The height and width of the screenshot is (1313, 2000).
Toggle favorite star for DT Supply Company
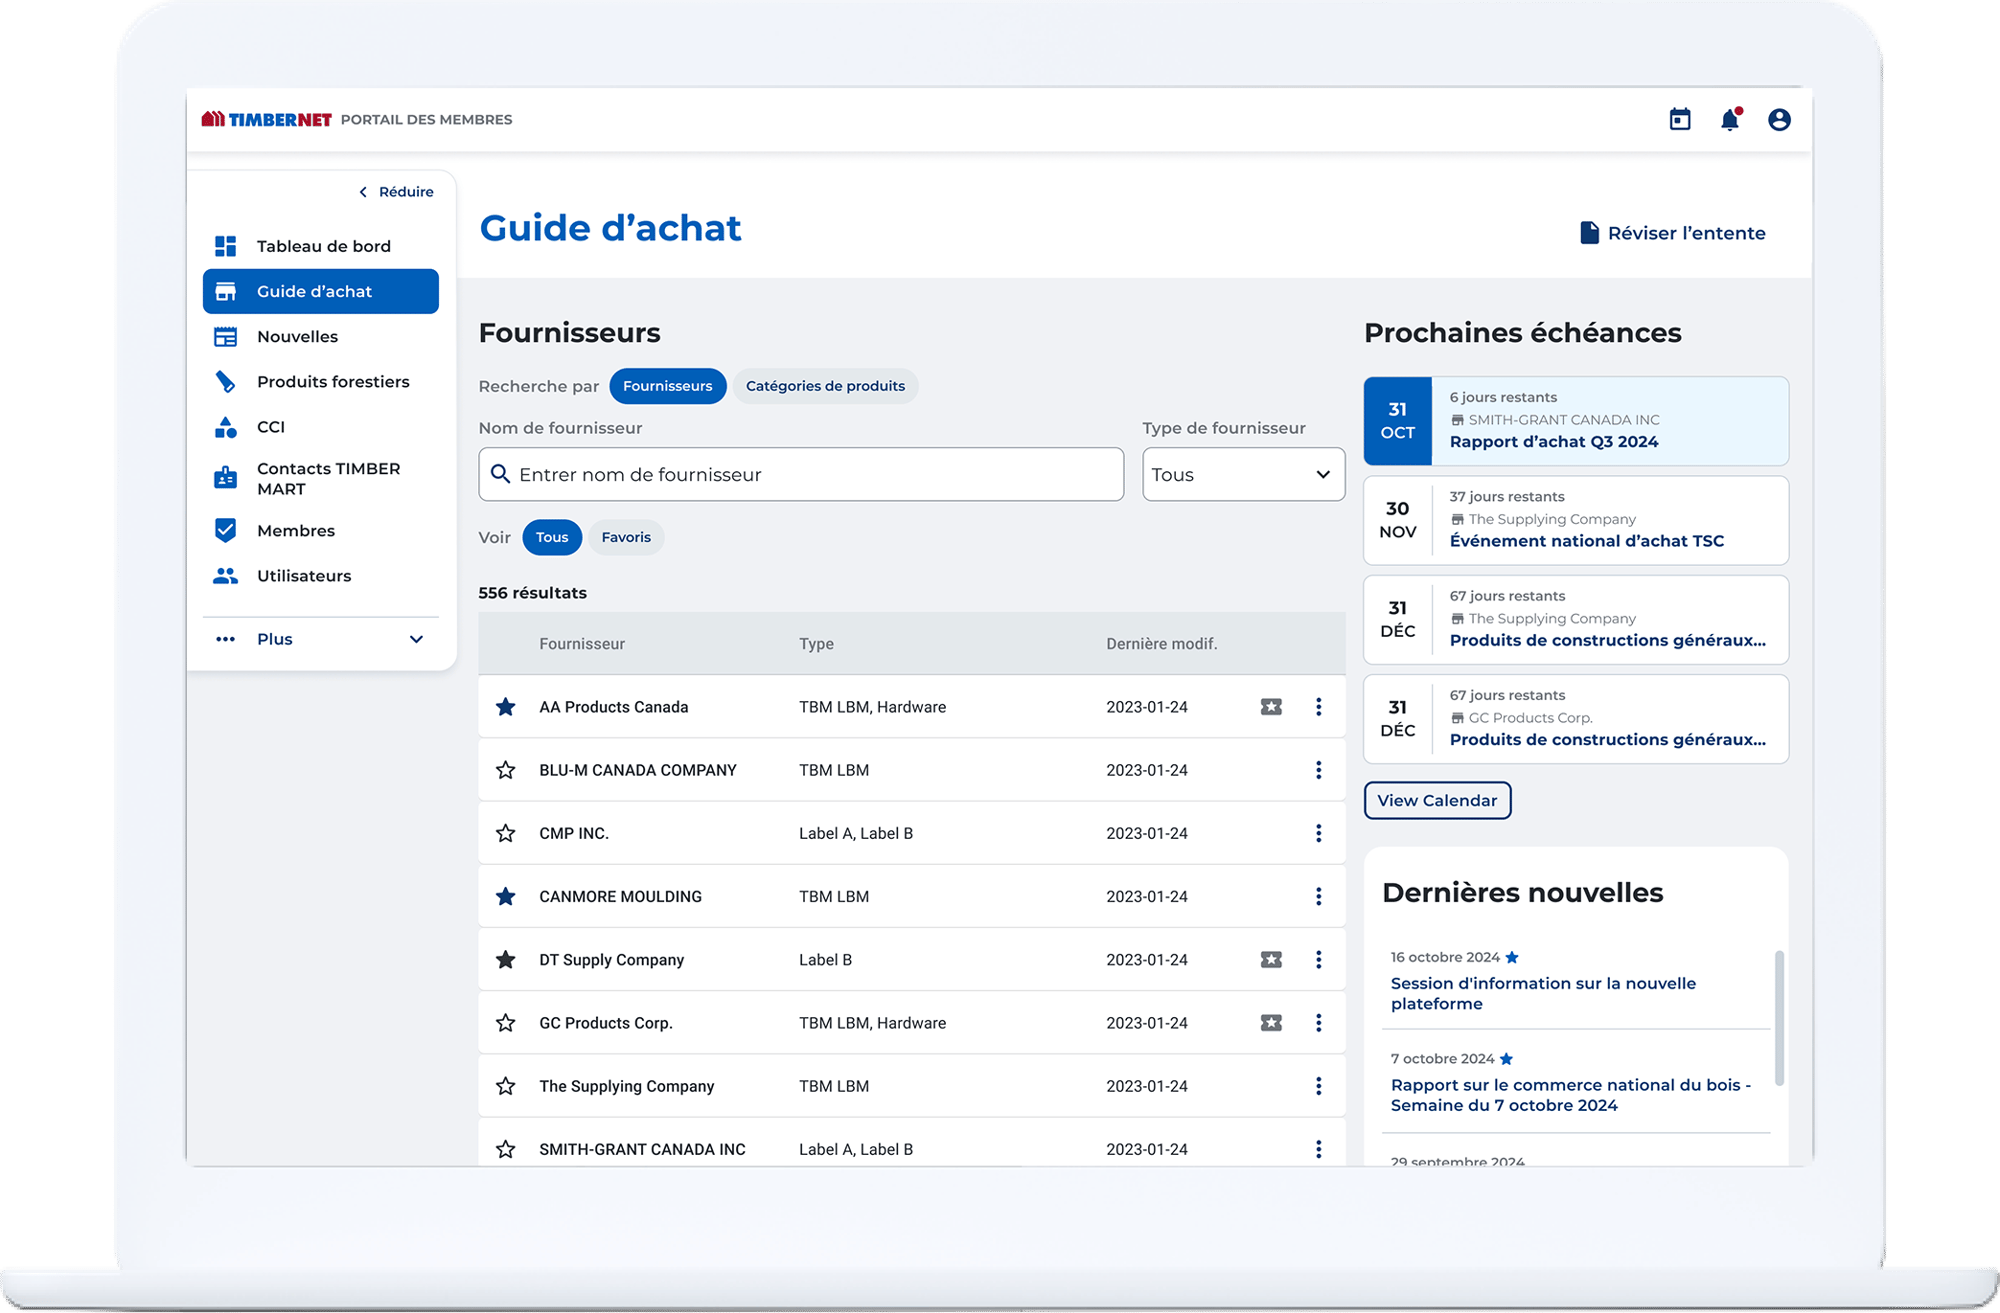[506, 960]
